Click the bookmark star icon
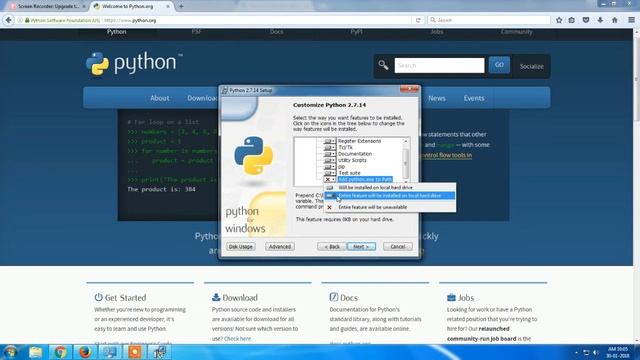 559,20
